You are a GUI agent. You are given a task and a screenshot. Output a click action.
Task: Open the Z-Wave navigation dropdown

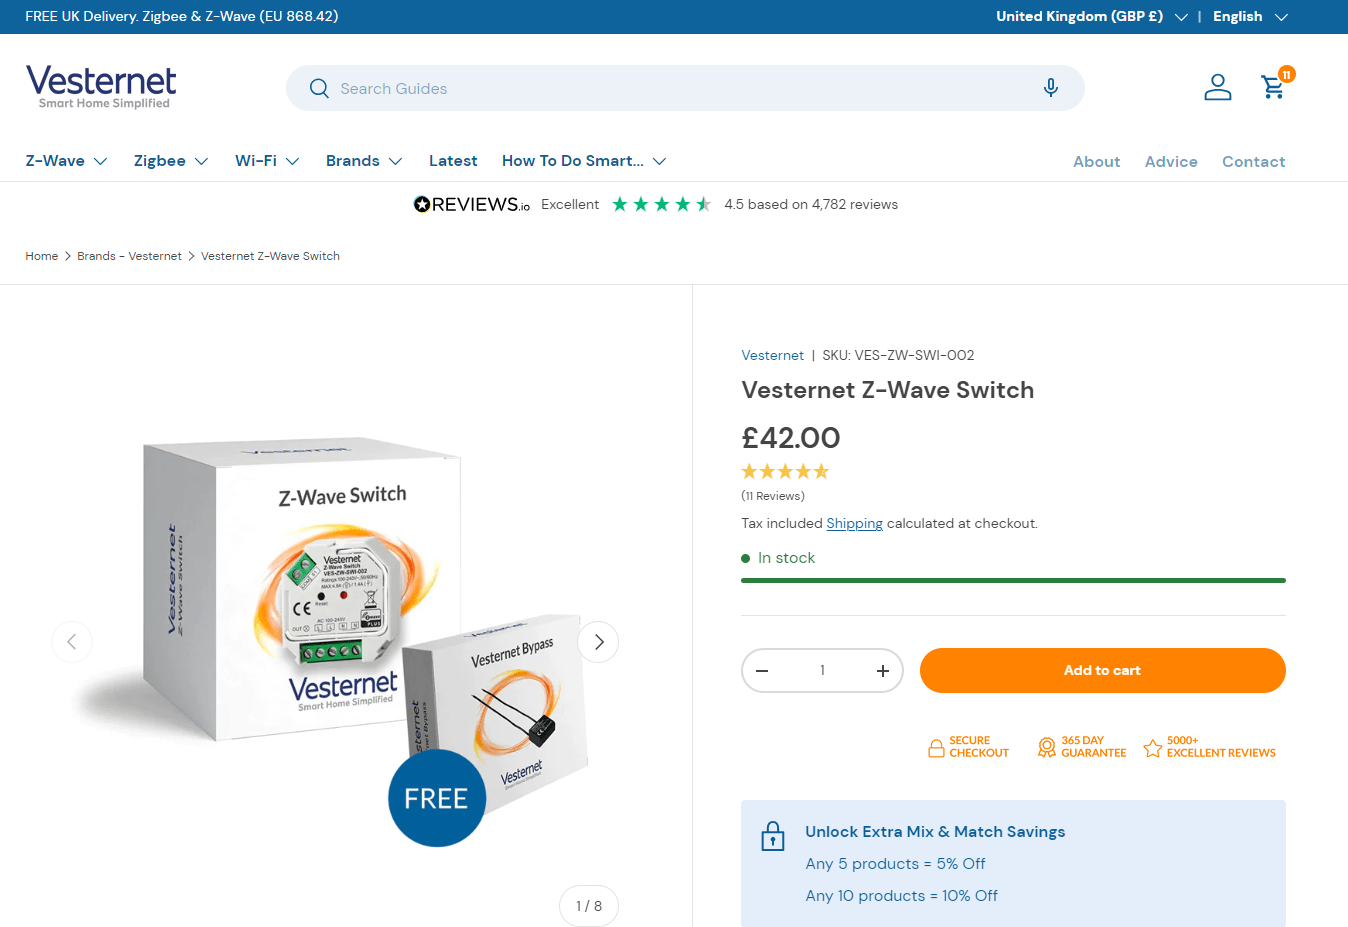(x=66, y=160)
